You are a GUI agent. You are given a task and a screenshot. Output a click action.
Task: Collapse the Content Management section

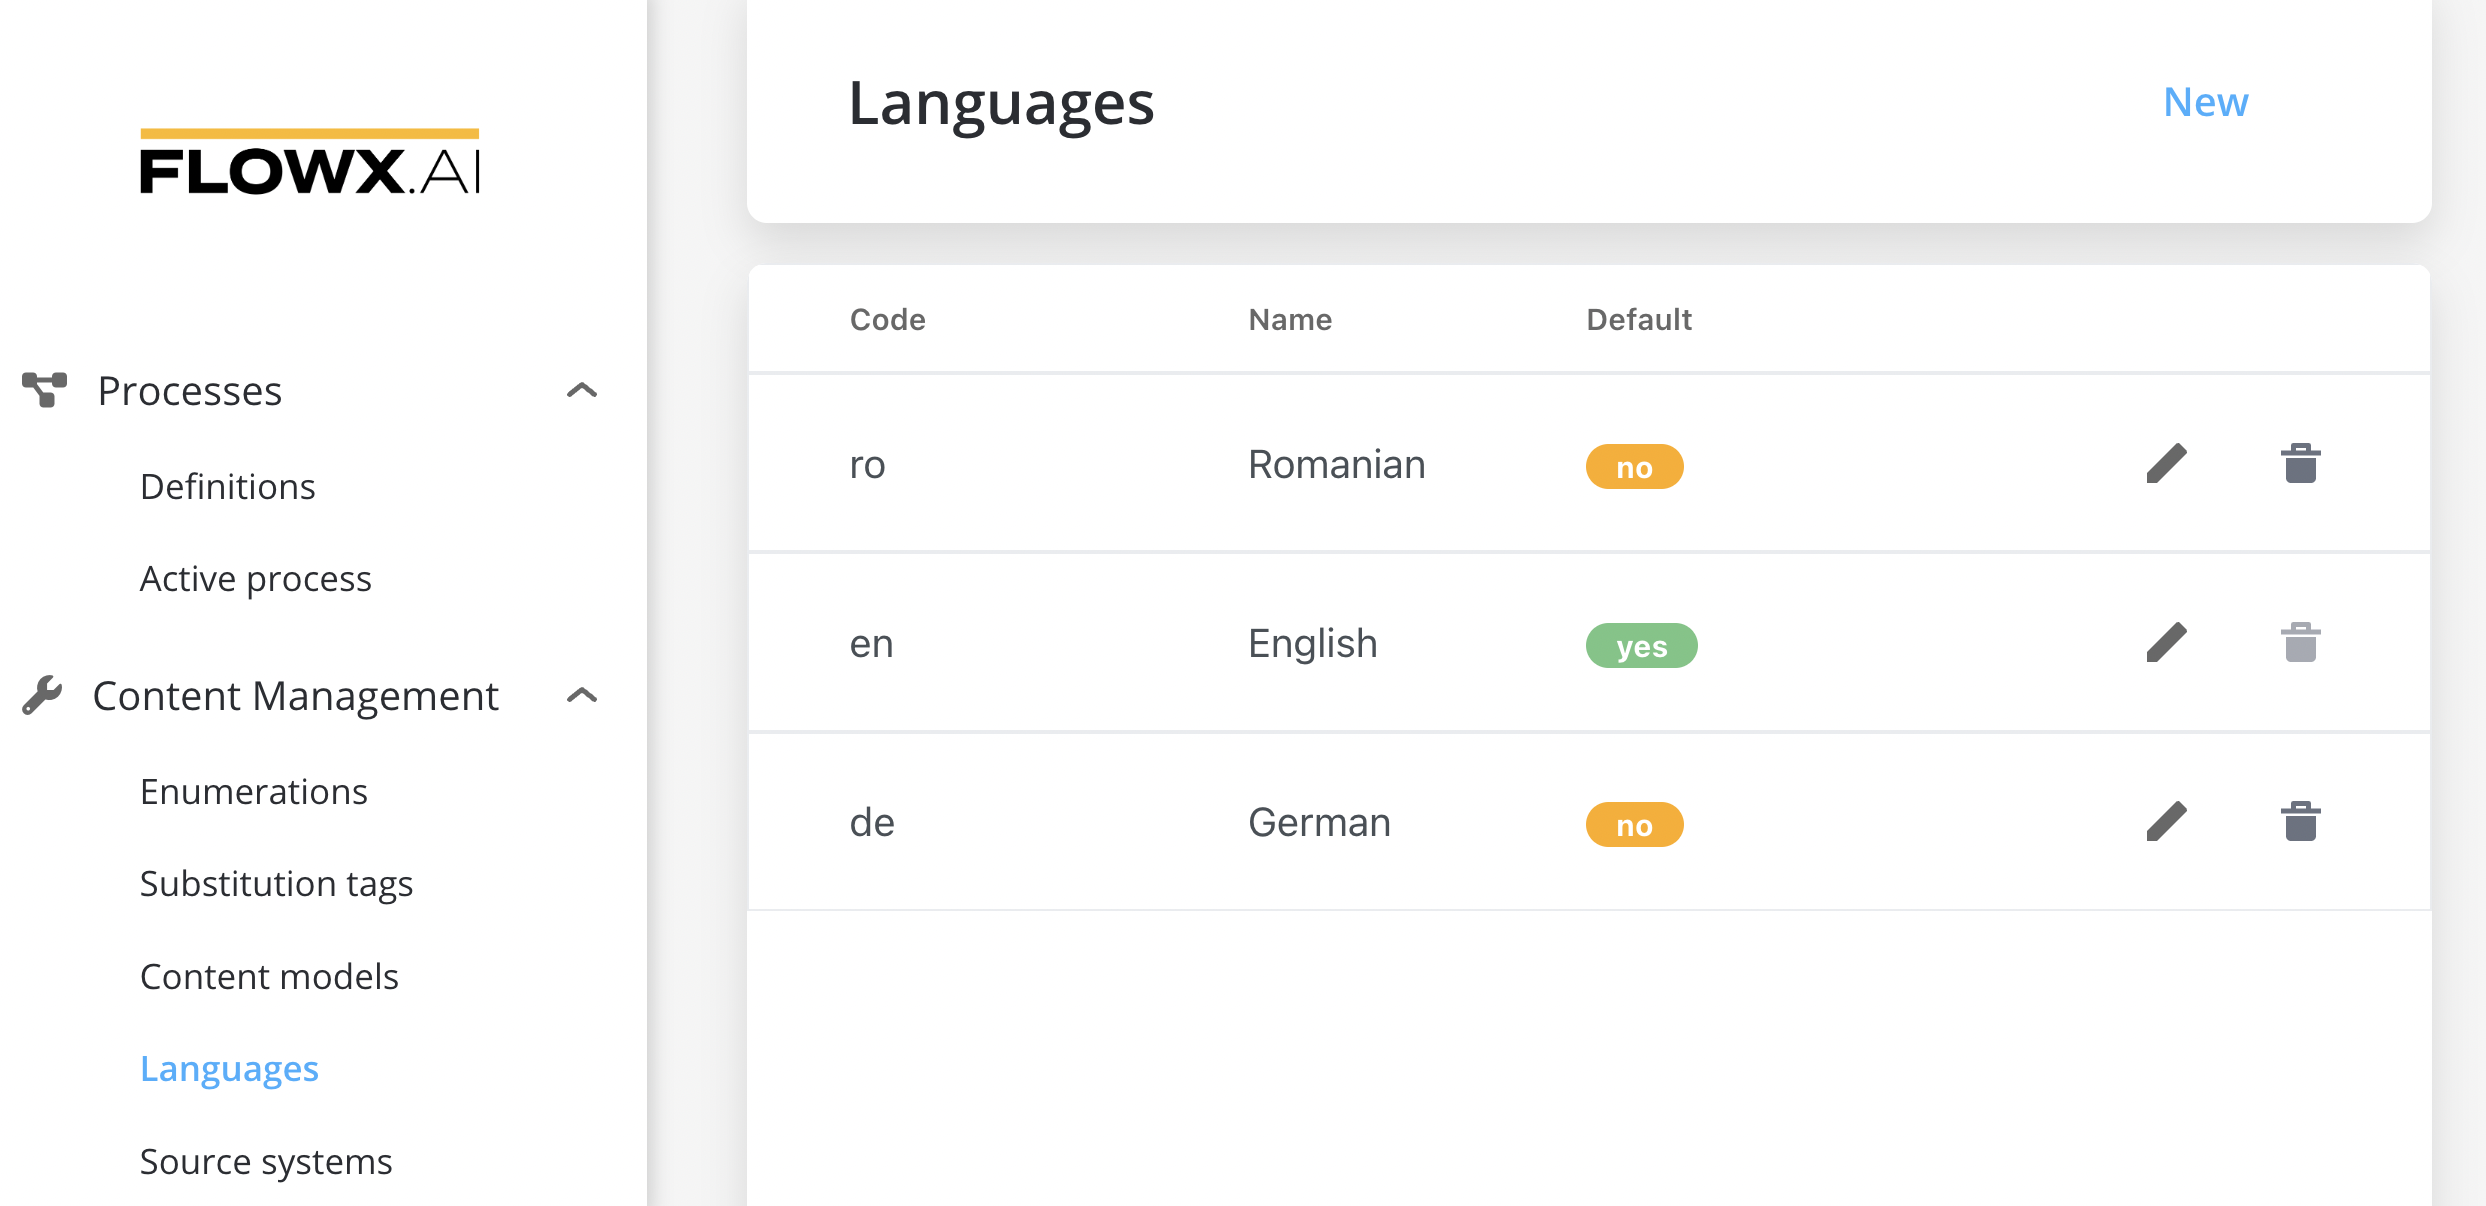[x=585, y=694]
